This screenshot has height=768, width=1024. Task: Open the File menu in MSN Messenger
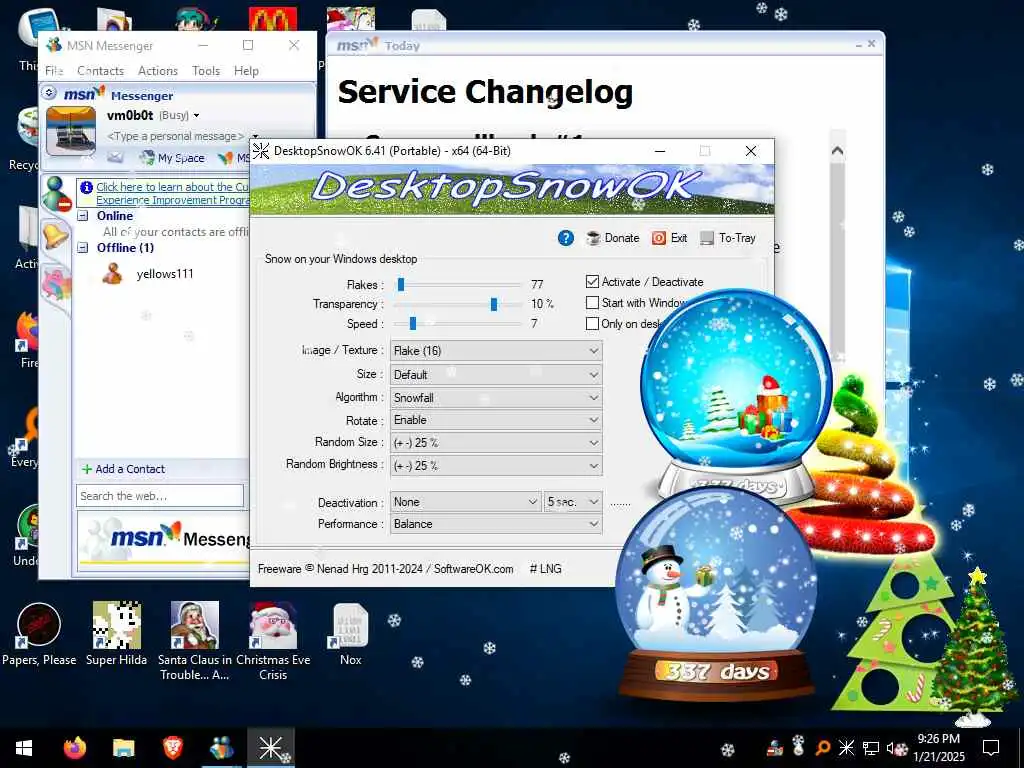click(x=54, y=71)
